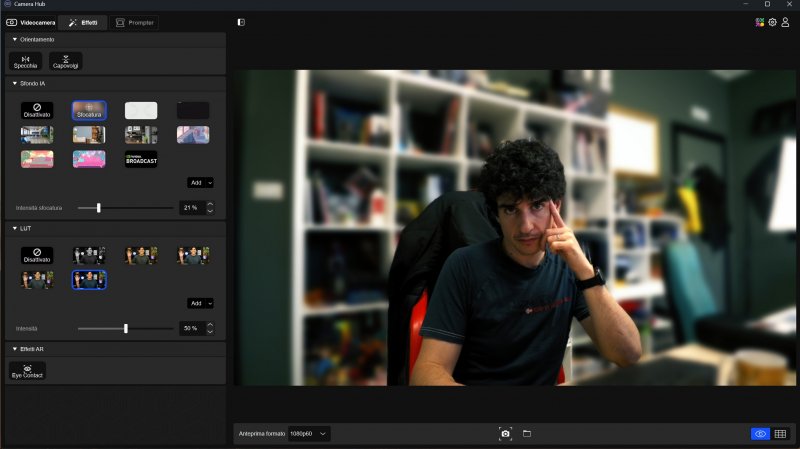This screenshot has height=449, width=800.
Task: Collapse the left sidebar panel icon
Action: (241, 22)
